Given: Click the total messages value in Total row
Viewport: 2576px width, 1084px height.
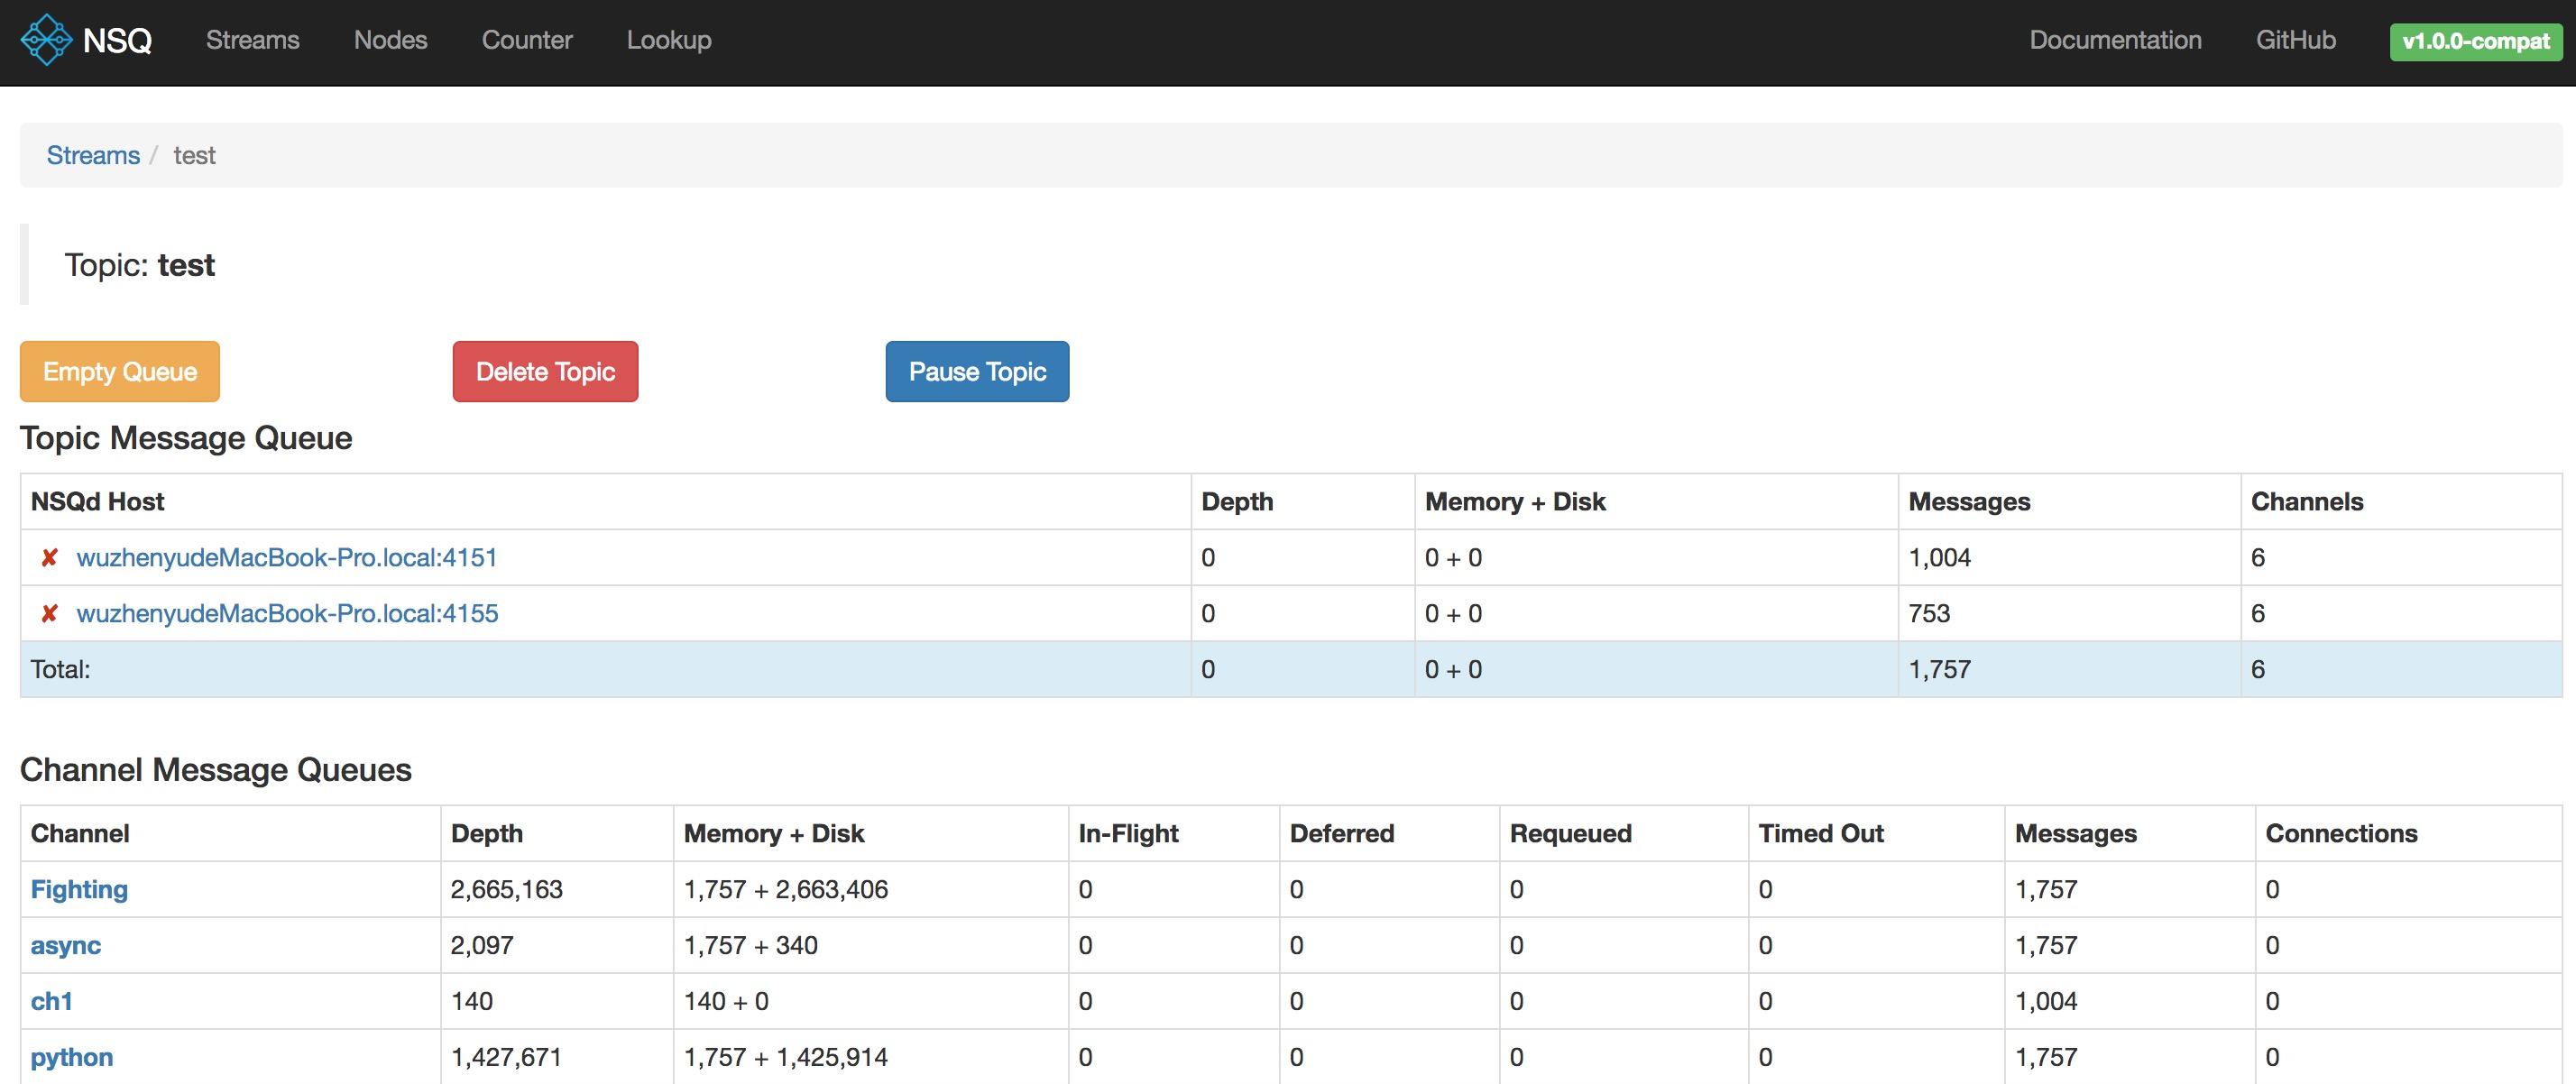Looking at the screenshot, I should coord(1940,670).
